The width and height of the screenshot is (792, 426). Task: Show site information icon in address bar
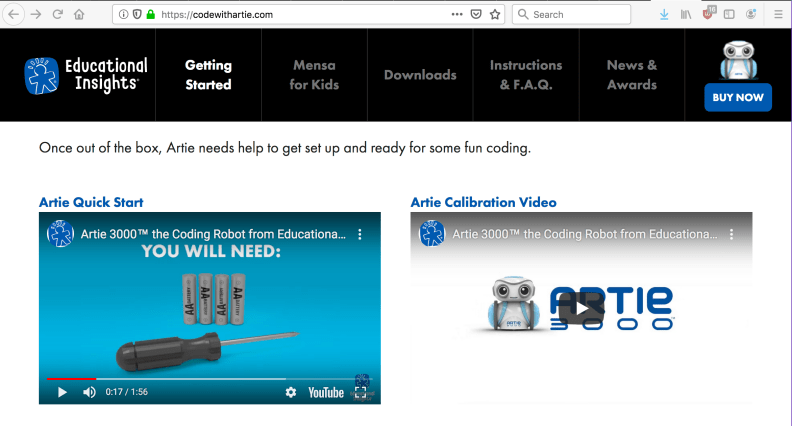point(123,14)
